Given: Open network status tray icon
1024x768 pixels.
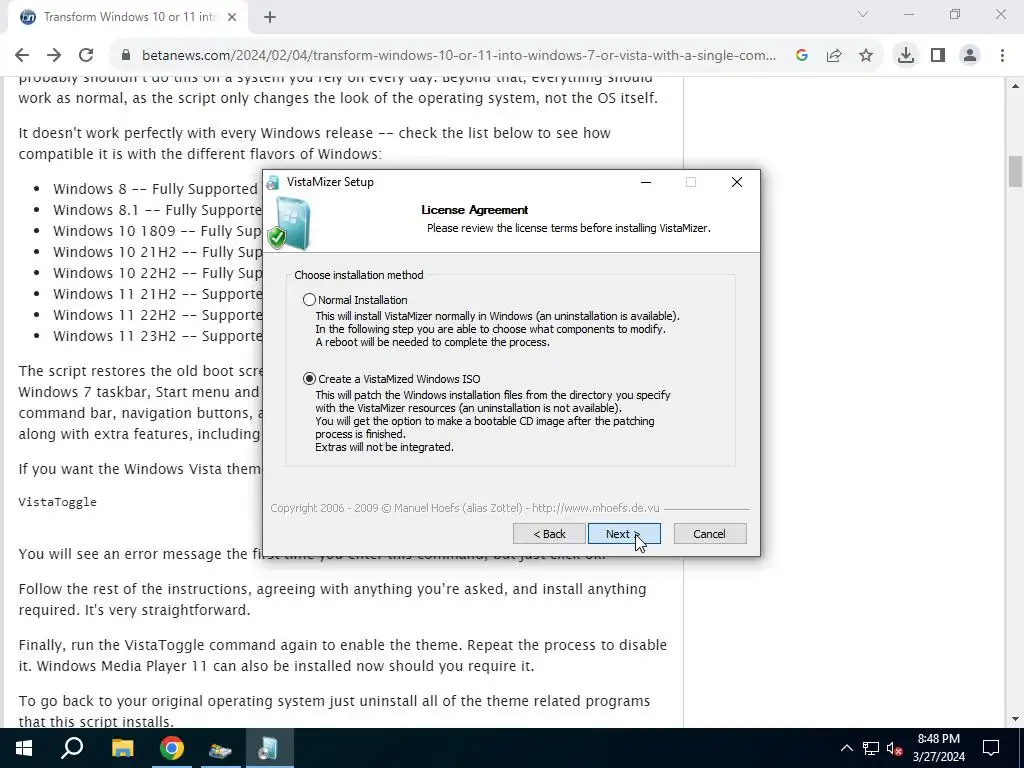Looking at the screenshot, I should 871,748.
